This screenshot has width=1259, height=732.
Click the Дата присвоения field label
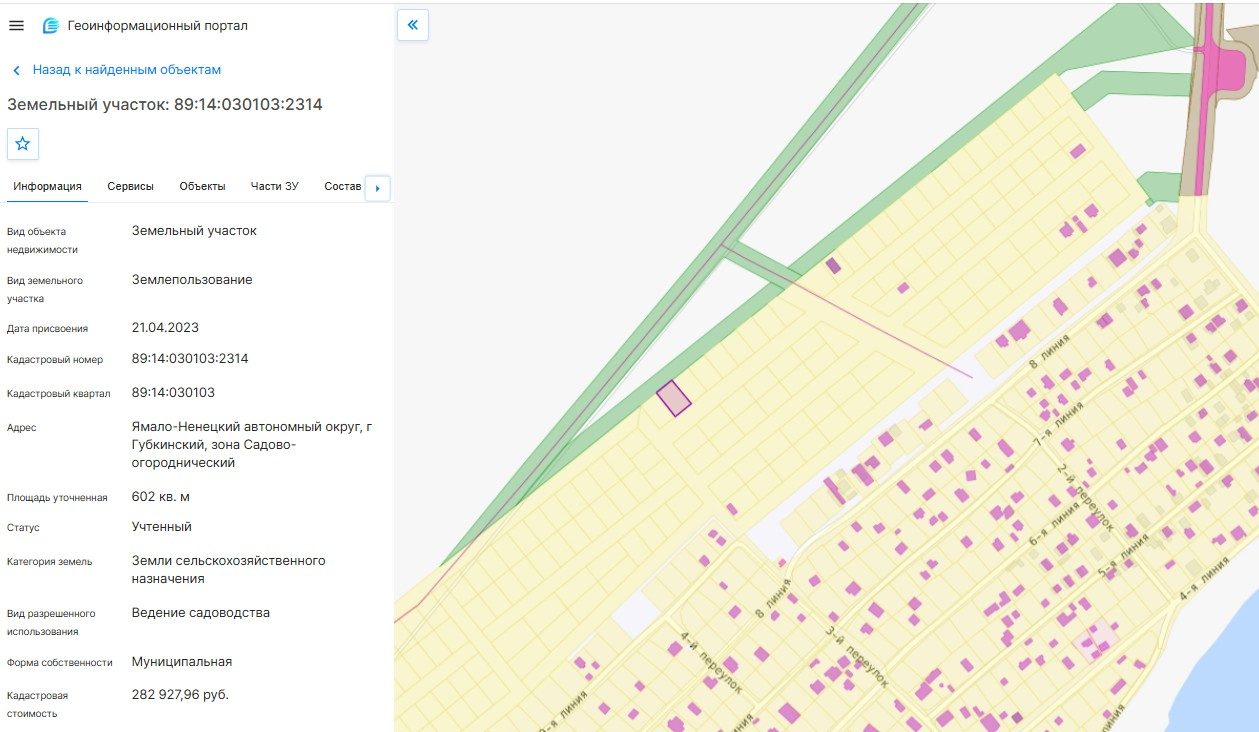(x=48, y=329)
